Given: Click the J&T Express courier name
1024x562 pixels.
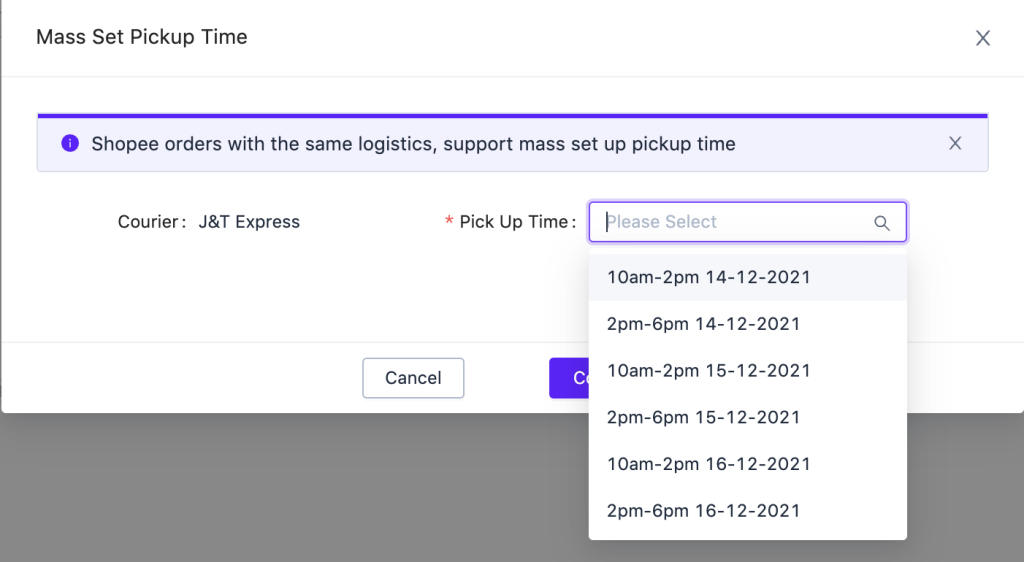Looking at the screenshot, I should click(249, 222).
